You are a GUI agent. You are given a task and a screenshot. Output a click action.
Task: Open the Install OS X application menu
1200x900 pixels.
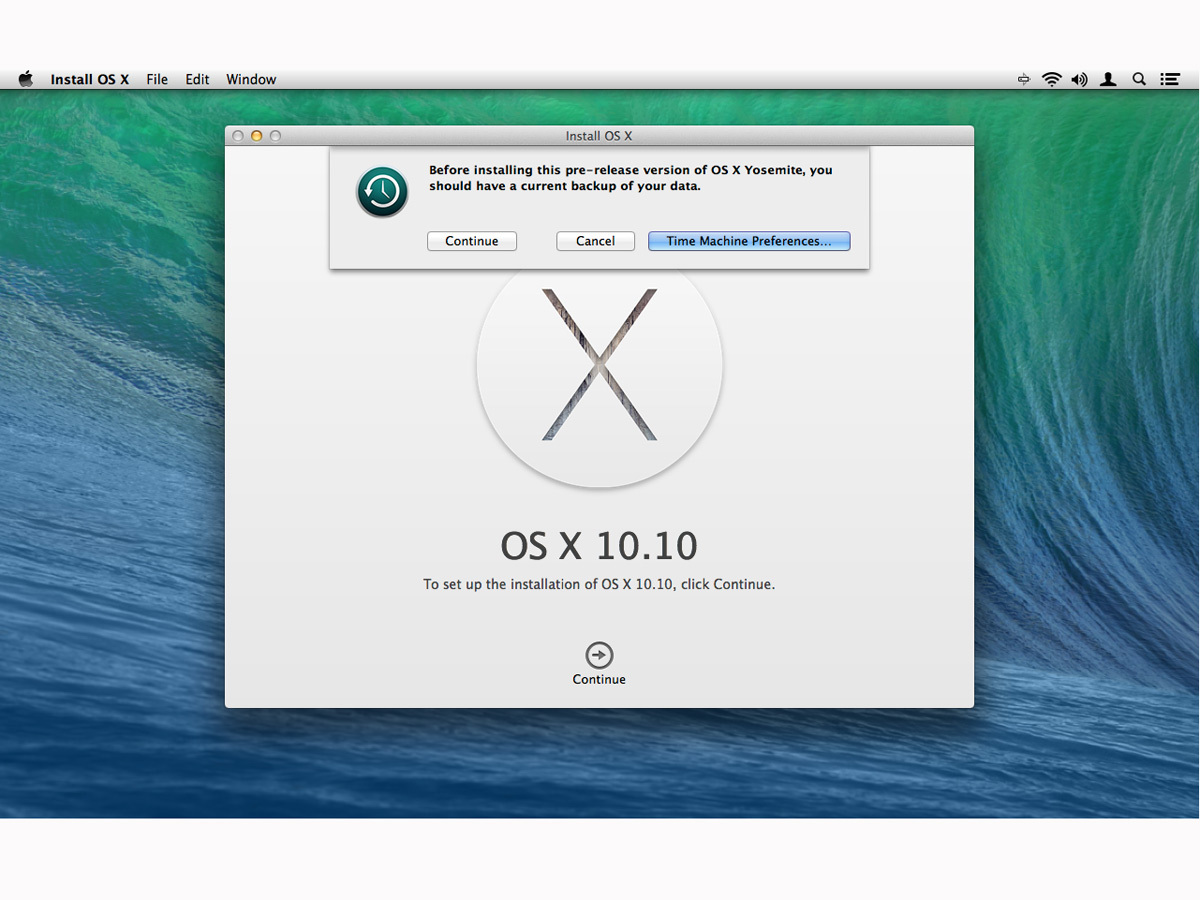(x=90, y=79)
